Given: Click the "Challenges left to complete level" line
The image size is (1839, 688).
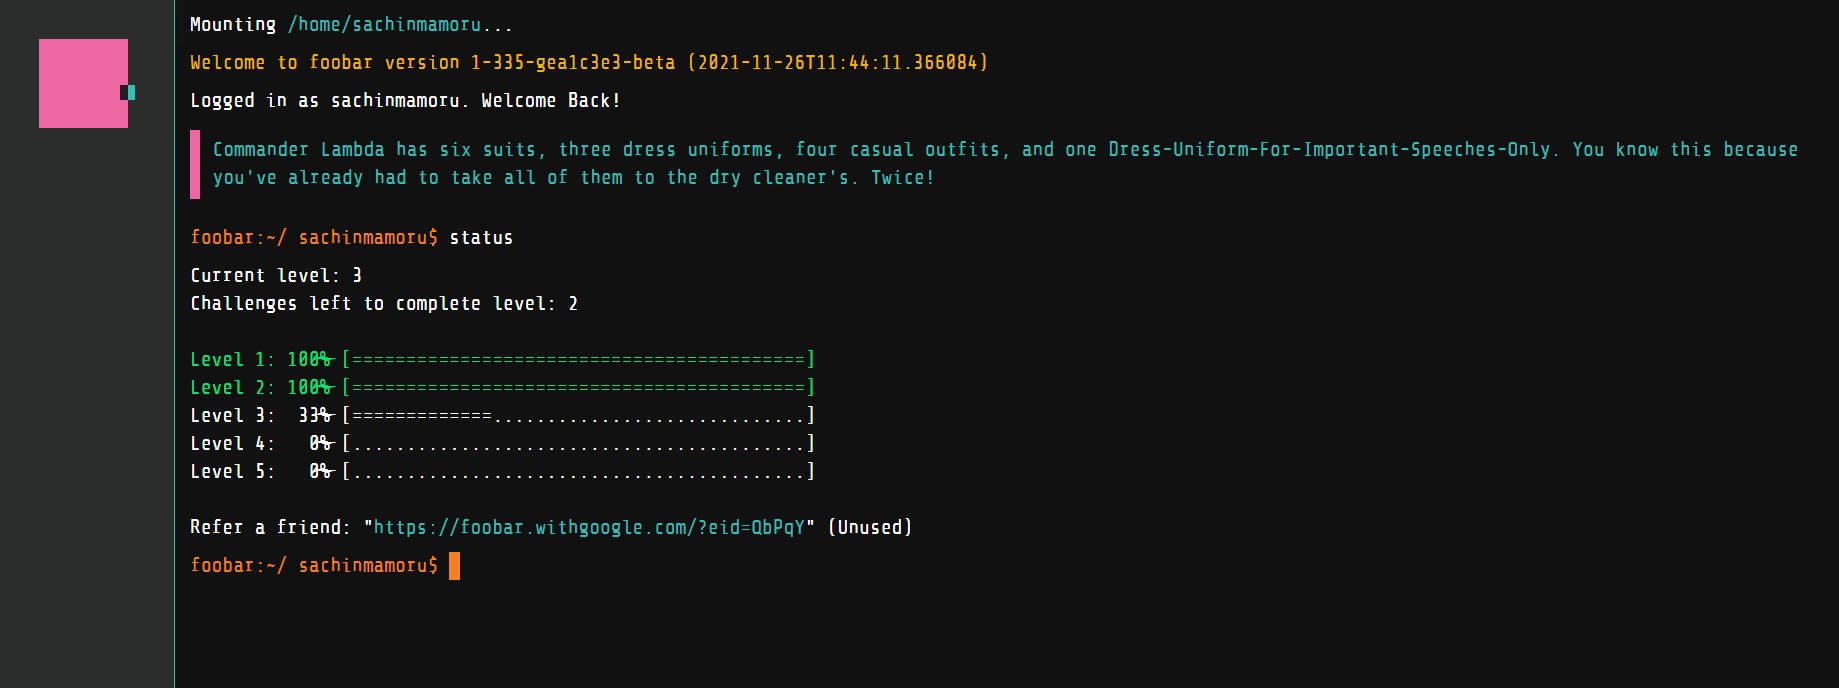Looking at the screenshot, I should click(384, 303).
